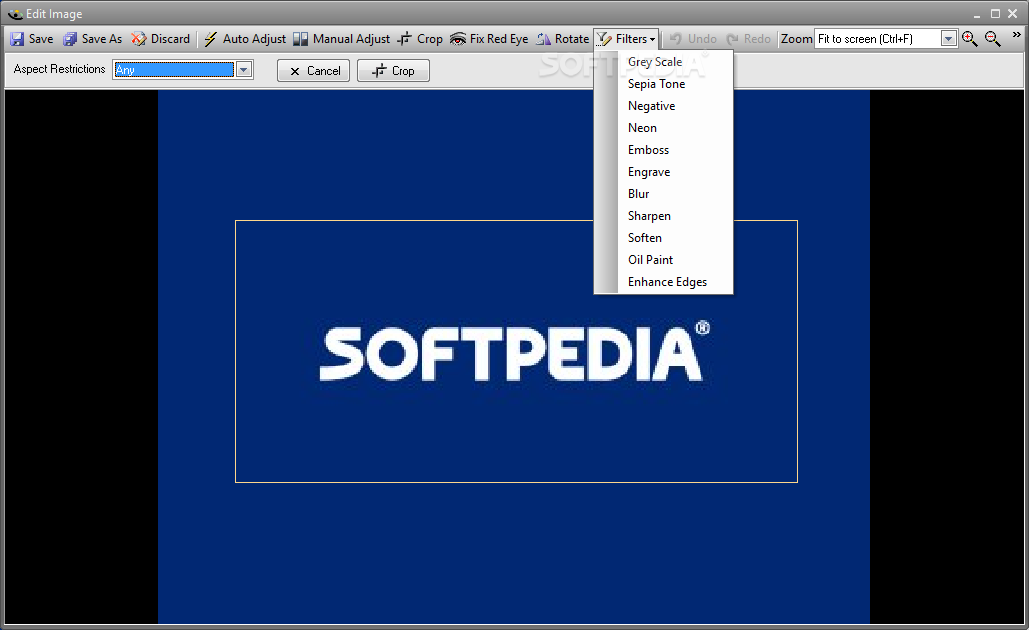This screenshot has width=1029, height=630.
Task: Click the Manual Adjust icon
Action: coord(301,39)
